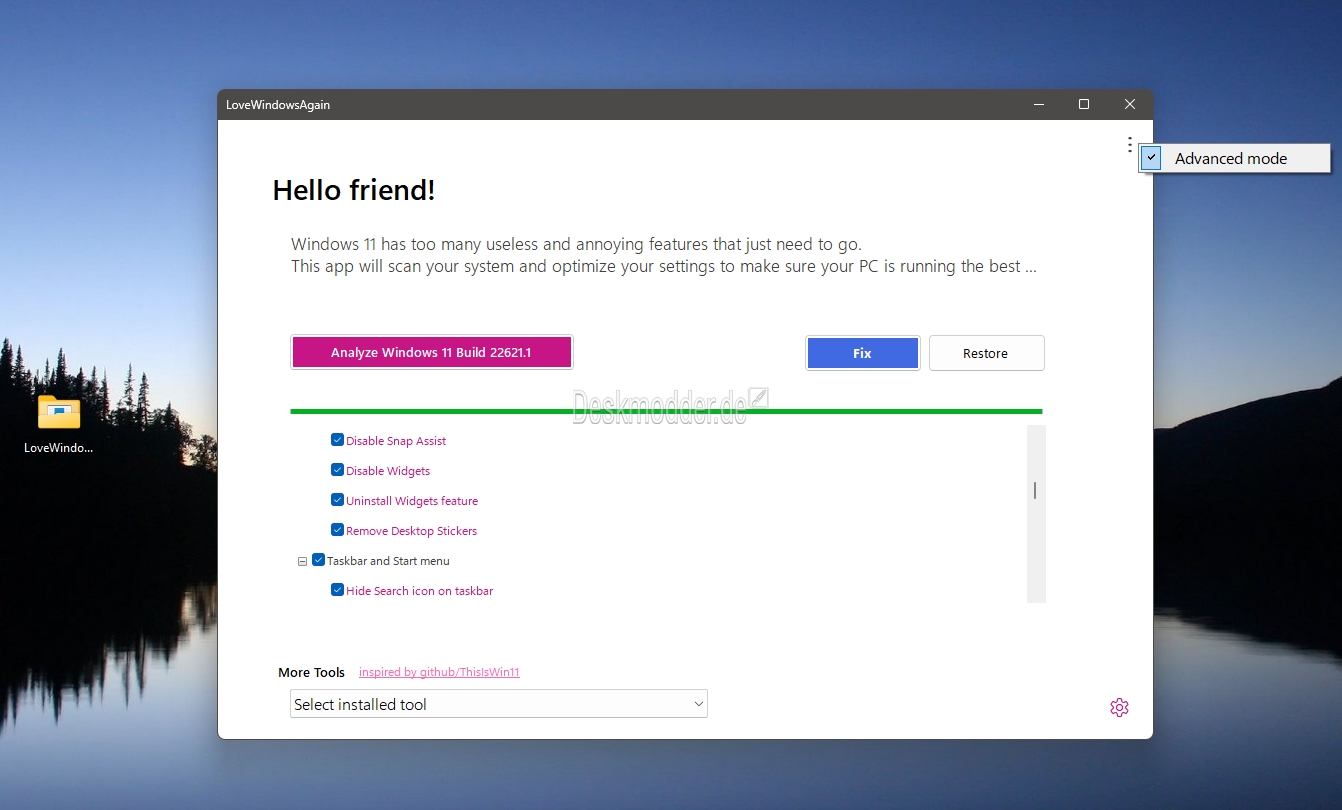The height and width of the screenshot is (810, 1342).
Task: Toggle Remove Desktop Stickers checkbox
Action: coord(337,530)
